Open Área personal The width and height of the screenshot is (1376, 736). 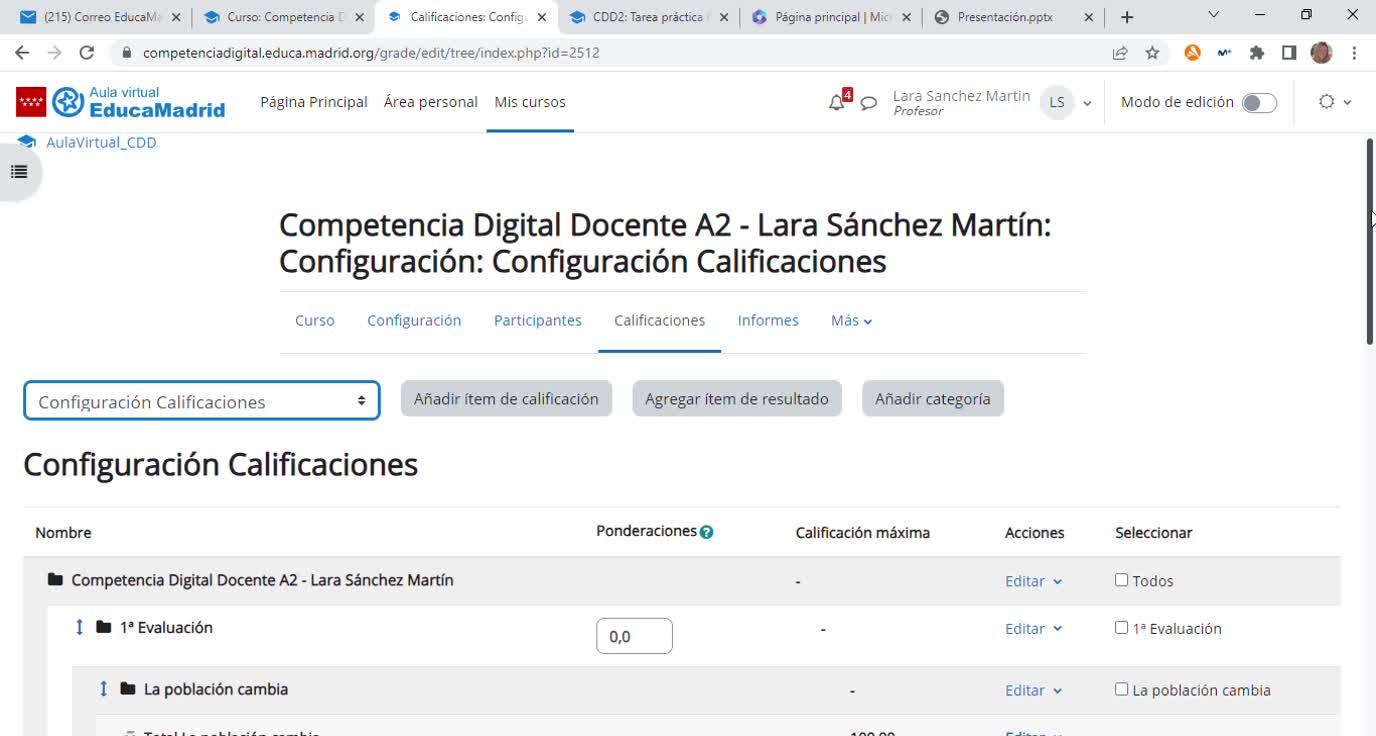click(431, 102)
